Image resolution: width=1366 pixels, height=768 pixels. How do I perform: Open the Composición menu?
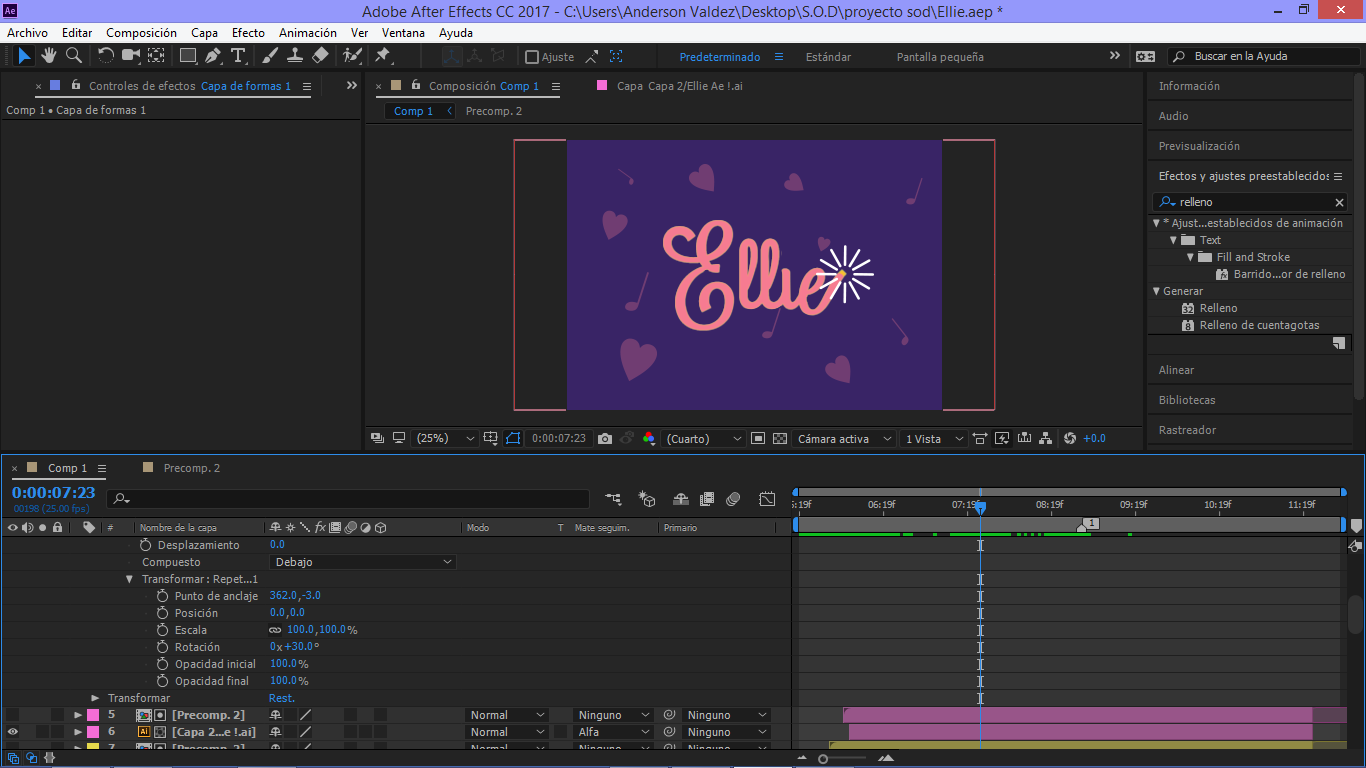pos(141,33)
